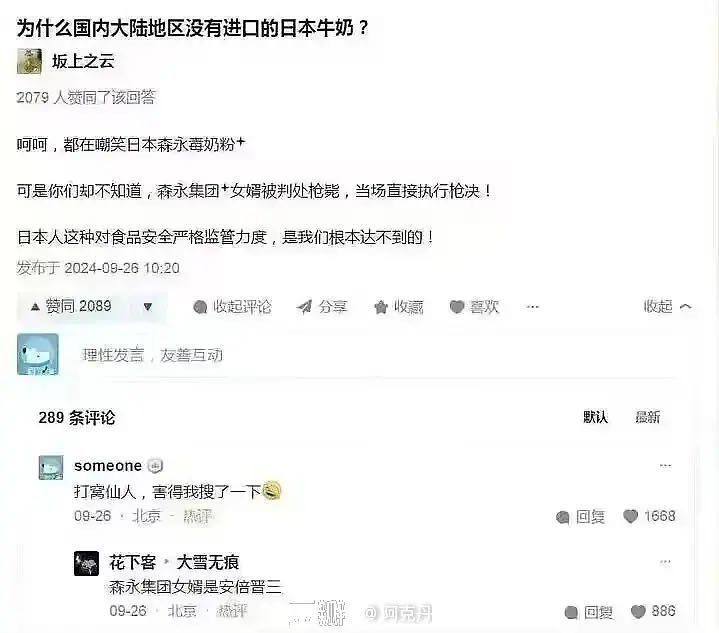
Task: Bookmark the answer with 收藏 star icon
Action: 399,307
